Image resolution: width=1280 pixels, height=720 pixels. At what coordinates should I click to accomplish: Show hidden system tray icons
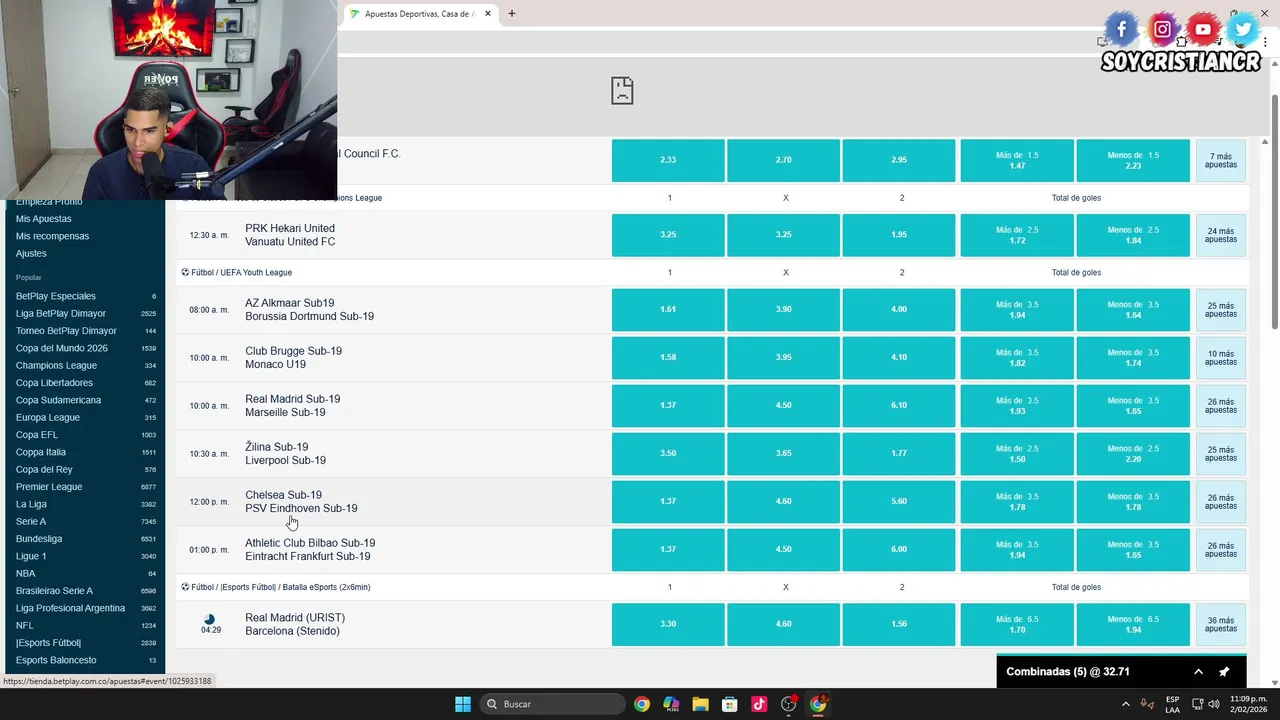pyautogui.click(x=1126, y=704)
